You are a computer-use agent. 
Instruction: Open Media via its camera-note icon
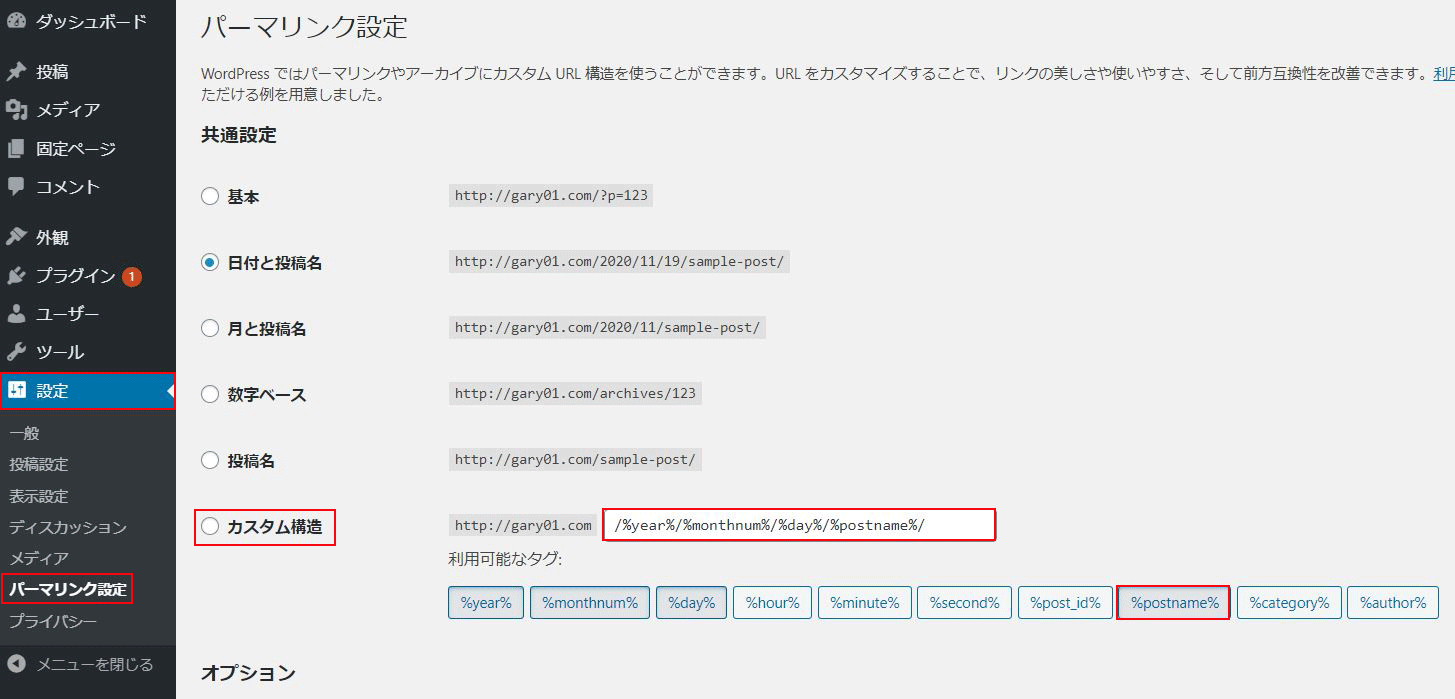click(16, 110)
